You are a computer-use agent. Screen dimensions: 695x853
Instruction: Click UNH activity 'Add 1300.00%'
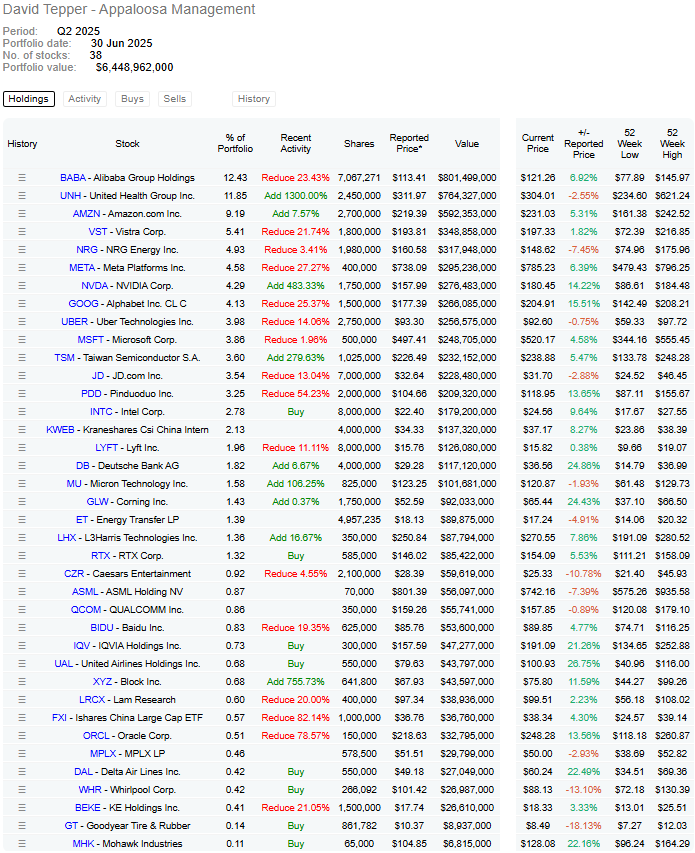(296, 196)
